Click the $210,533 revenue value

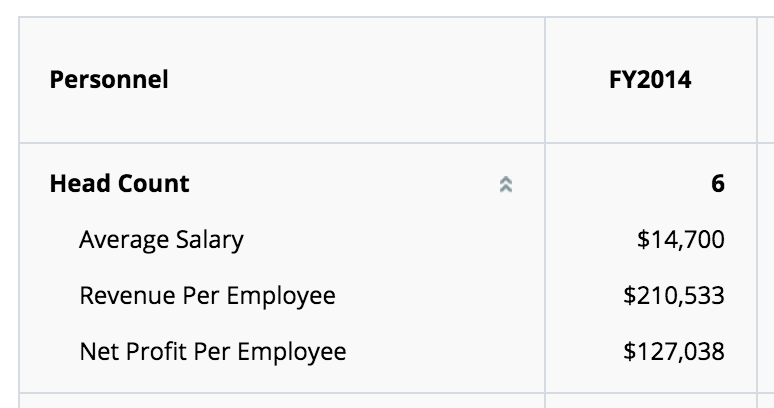click(x=674, y=296)
